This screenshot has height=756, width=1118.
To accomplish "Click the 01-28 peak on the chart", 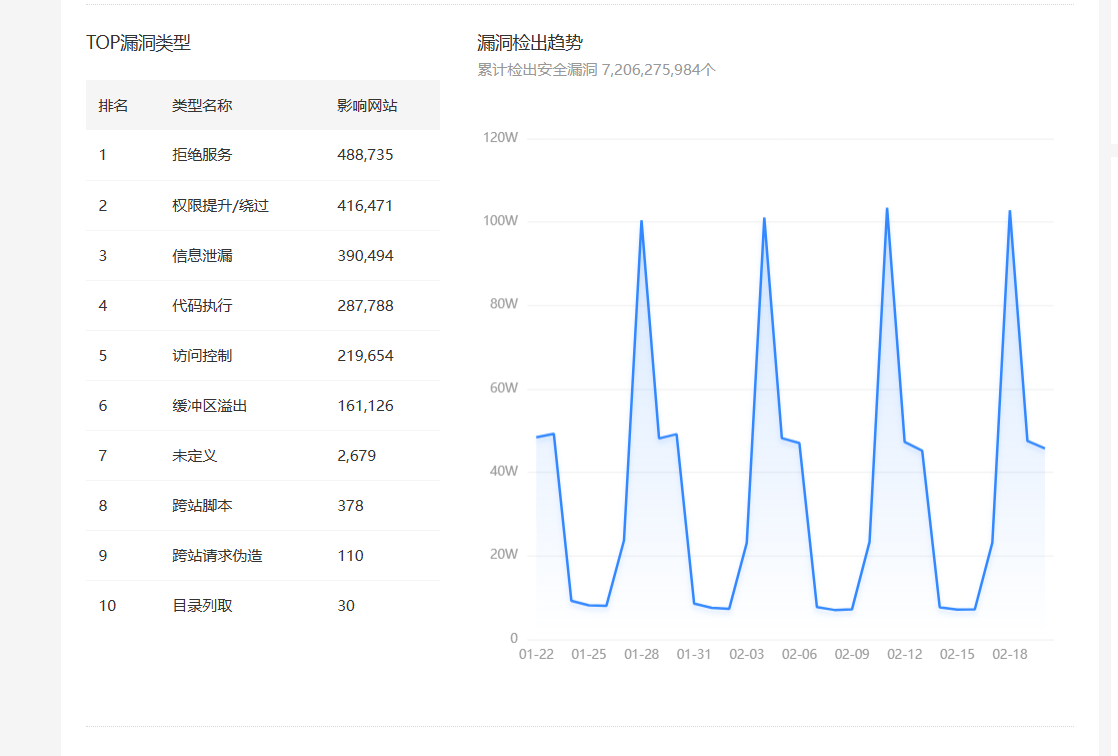I will 642,221.
